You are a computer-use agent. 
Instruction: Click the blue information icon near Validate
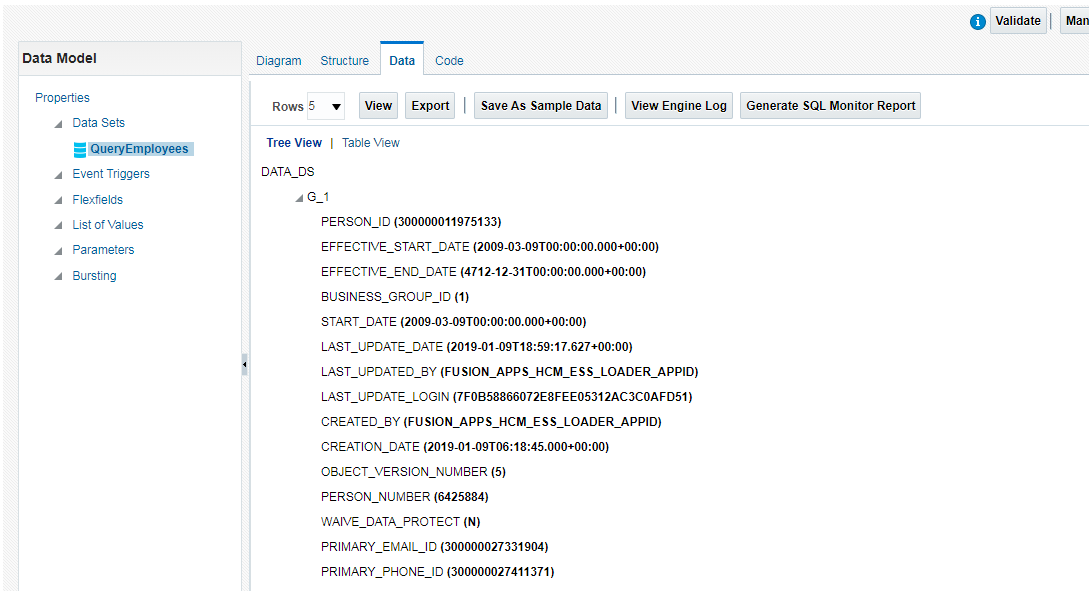978,22
